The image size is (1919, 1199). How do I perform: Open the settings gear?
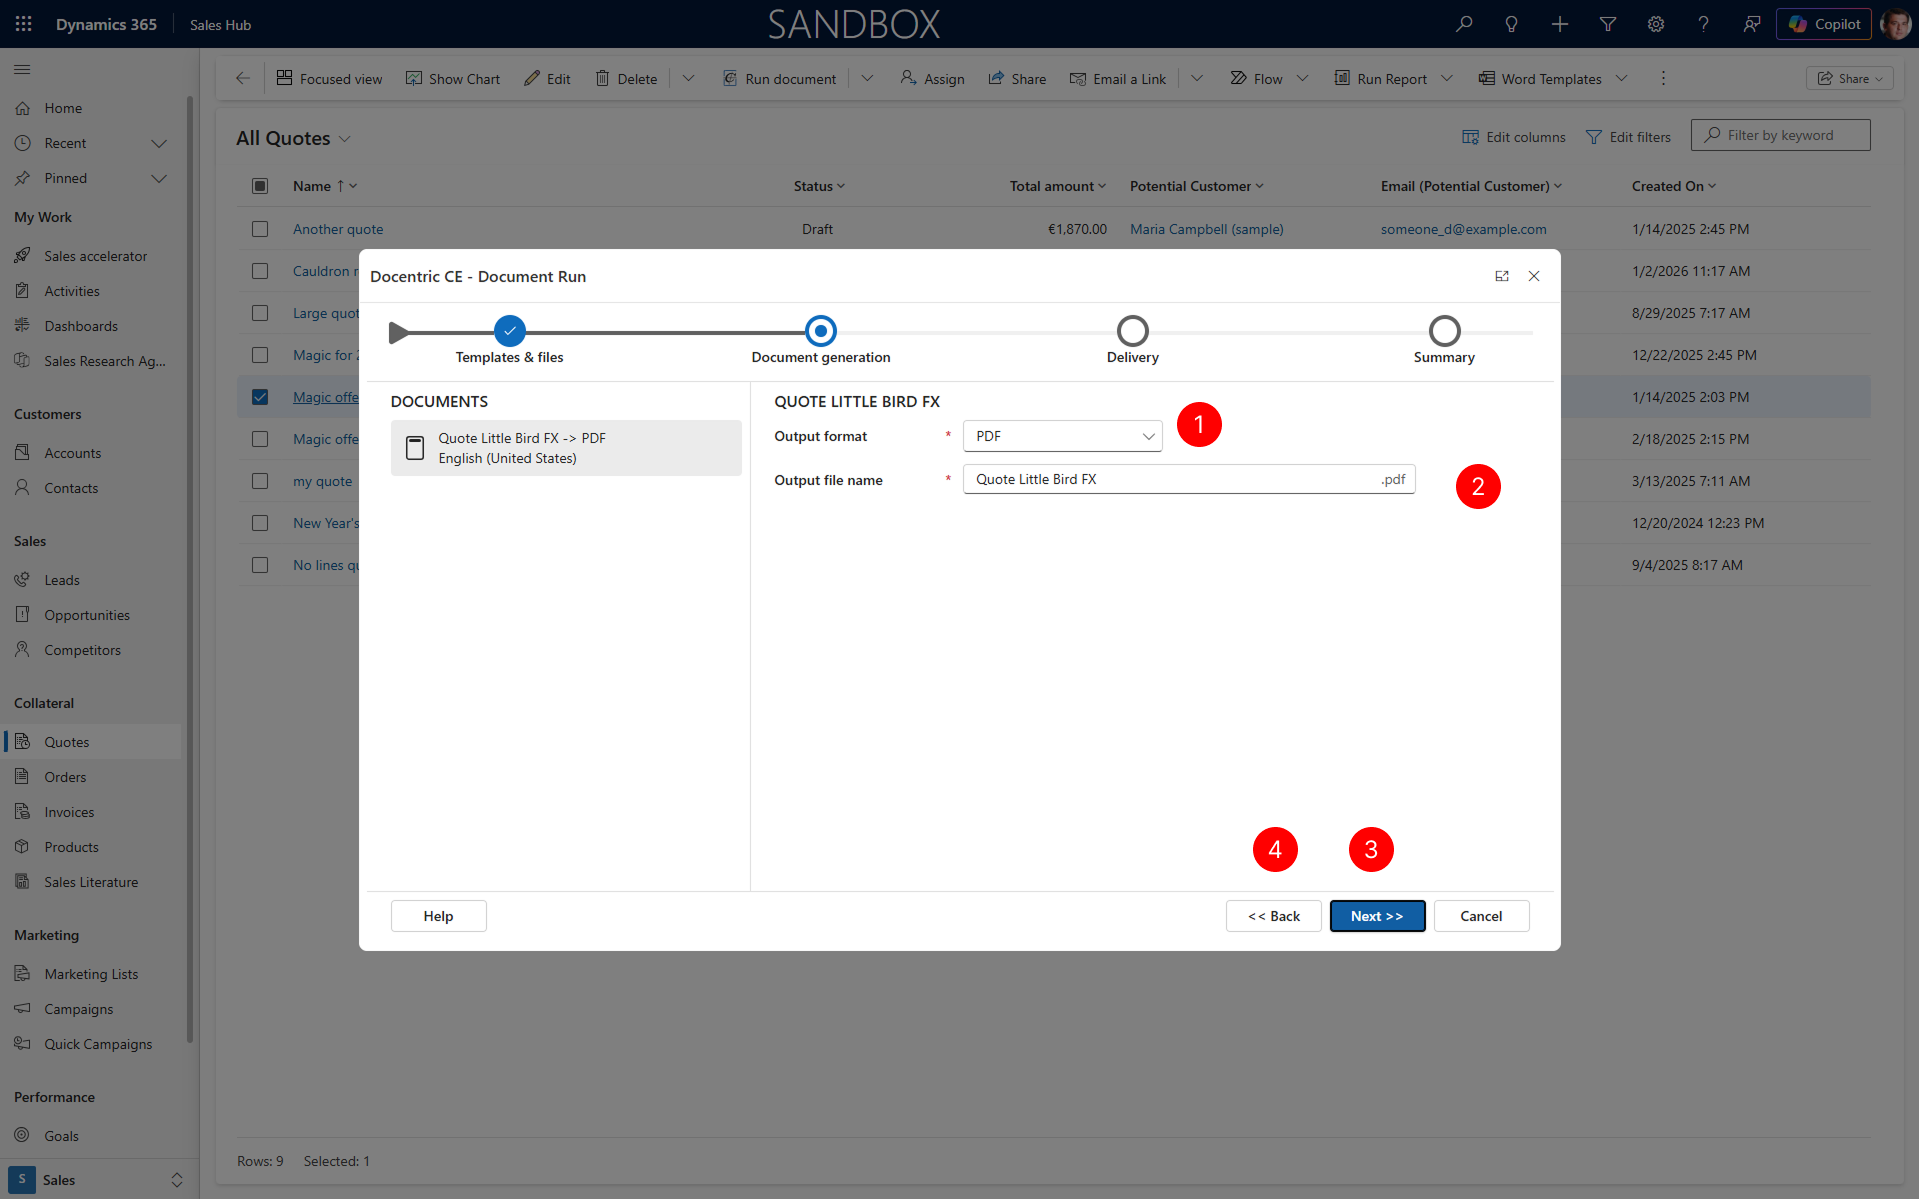(x=1656, y=24)
